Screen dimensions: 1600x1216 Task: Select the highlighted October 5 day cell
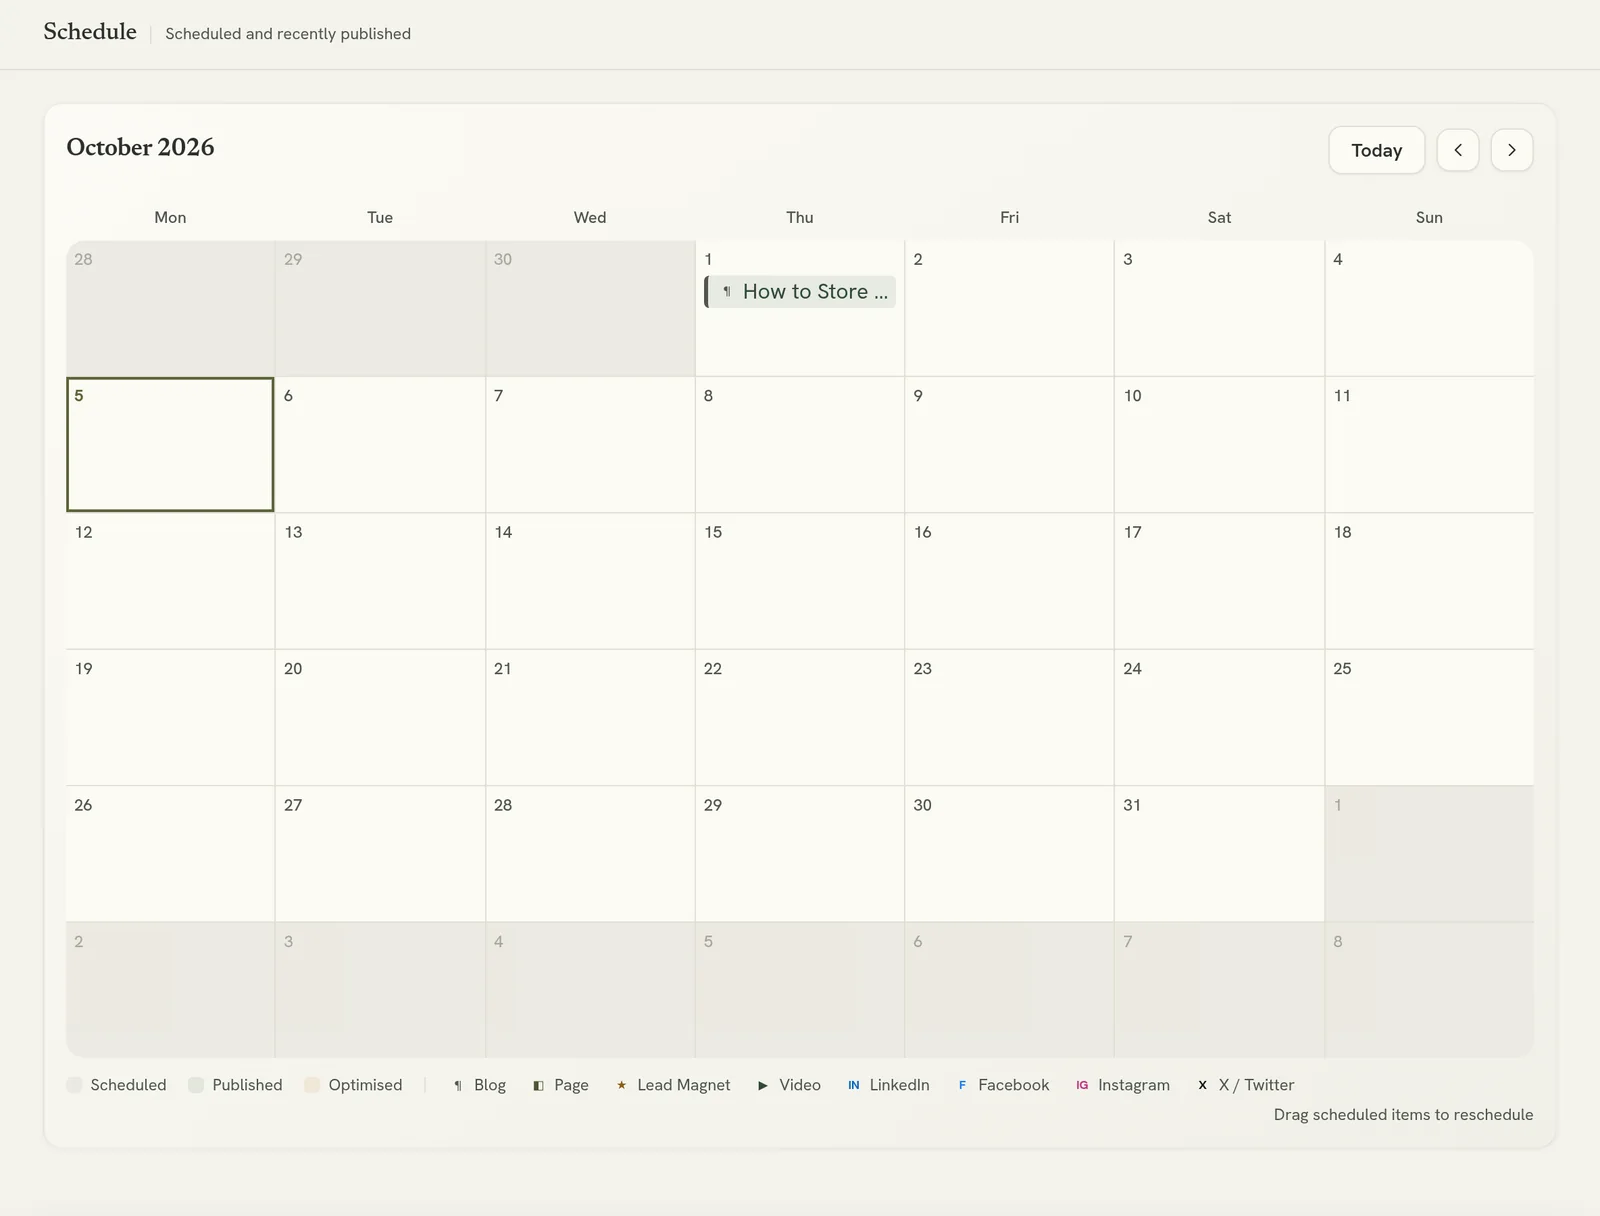[x=170, y=445]
